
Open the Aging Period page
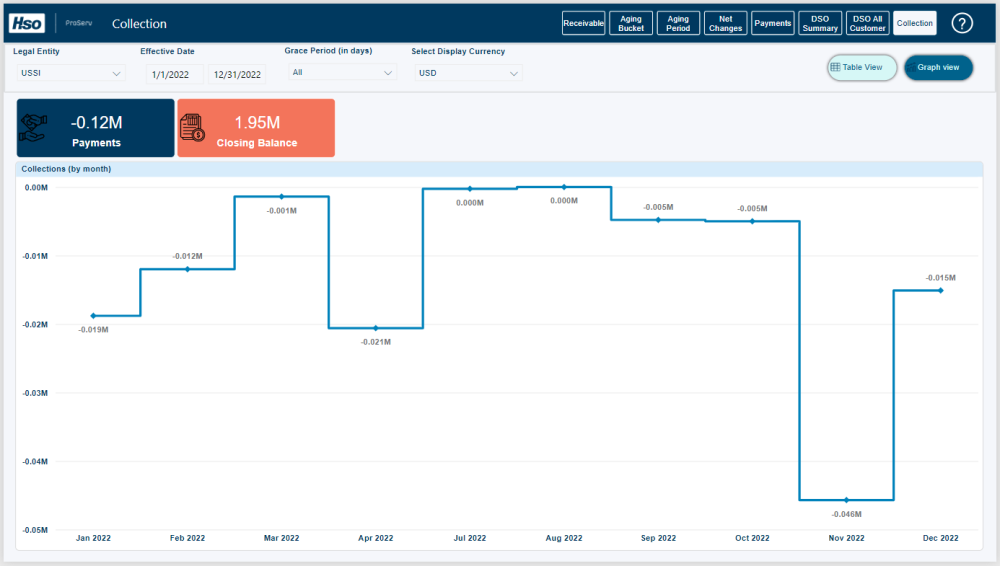[678, 23]
